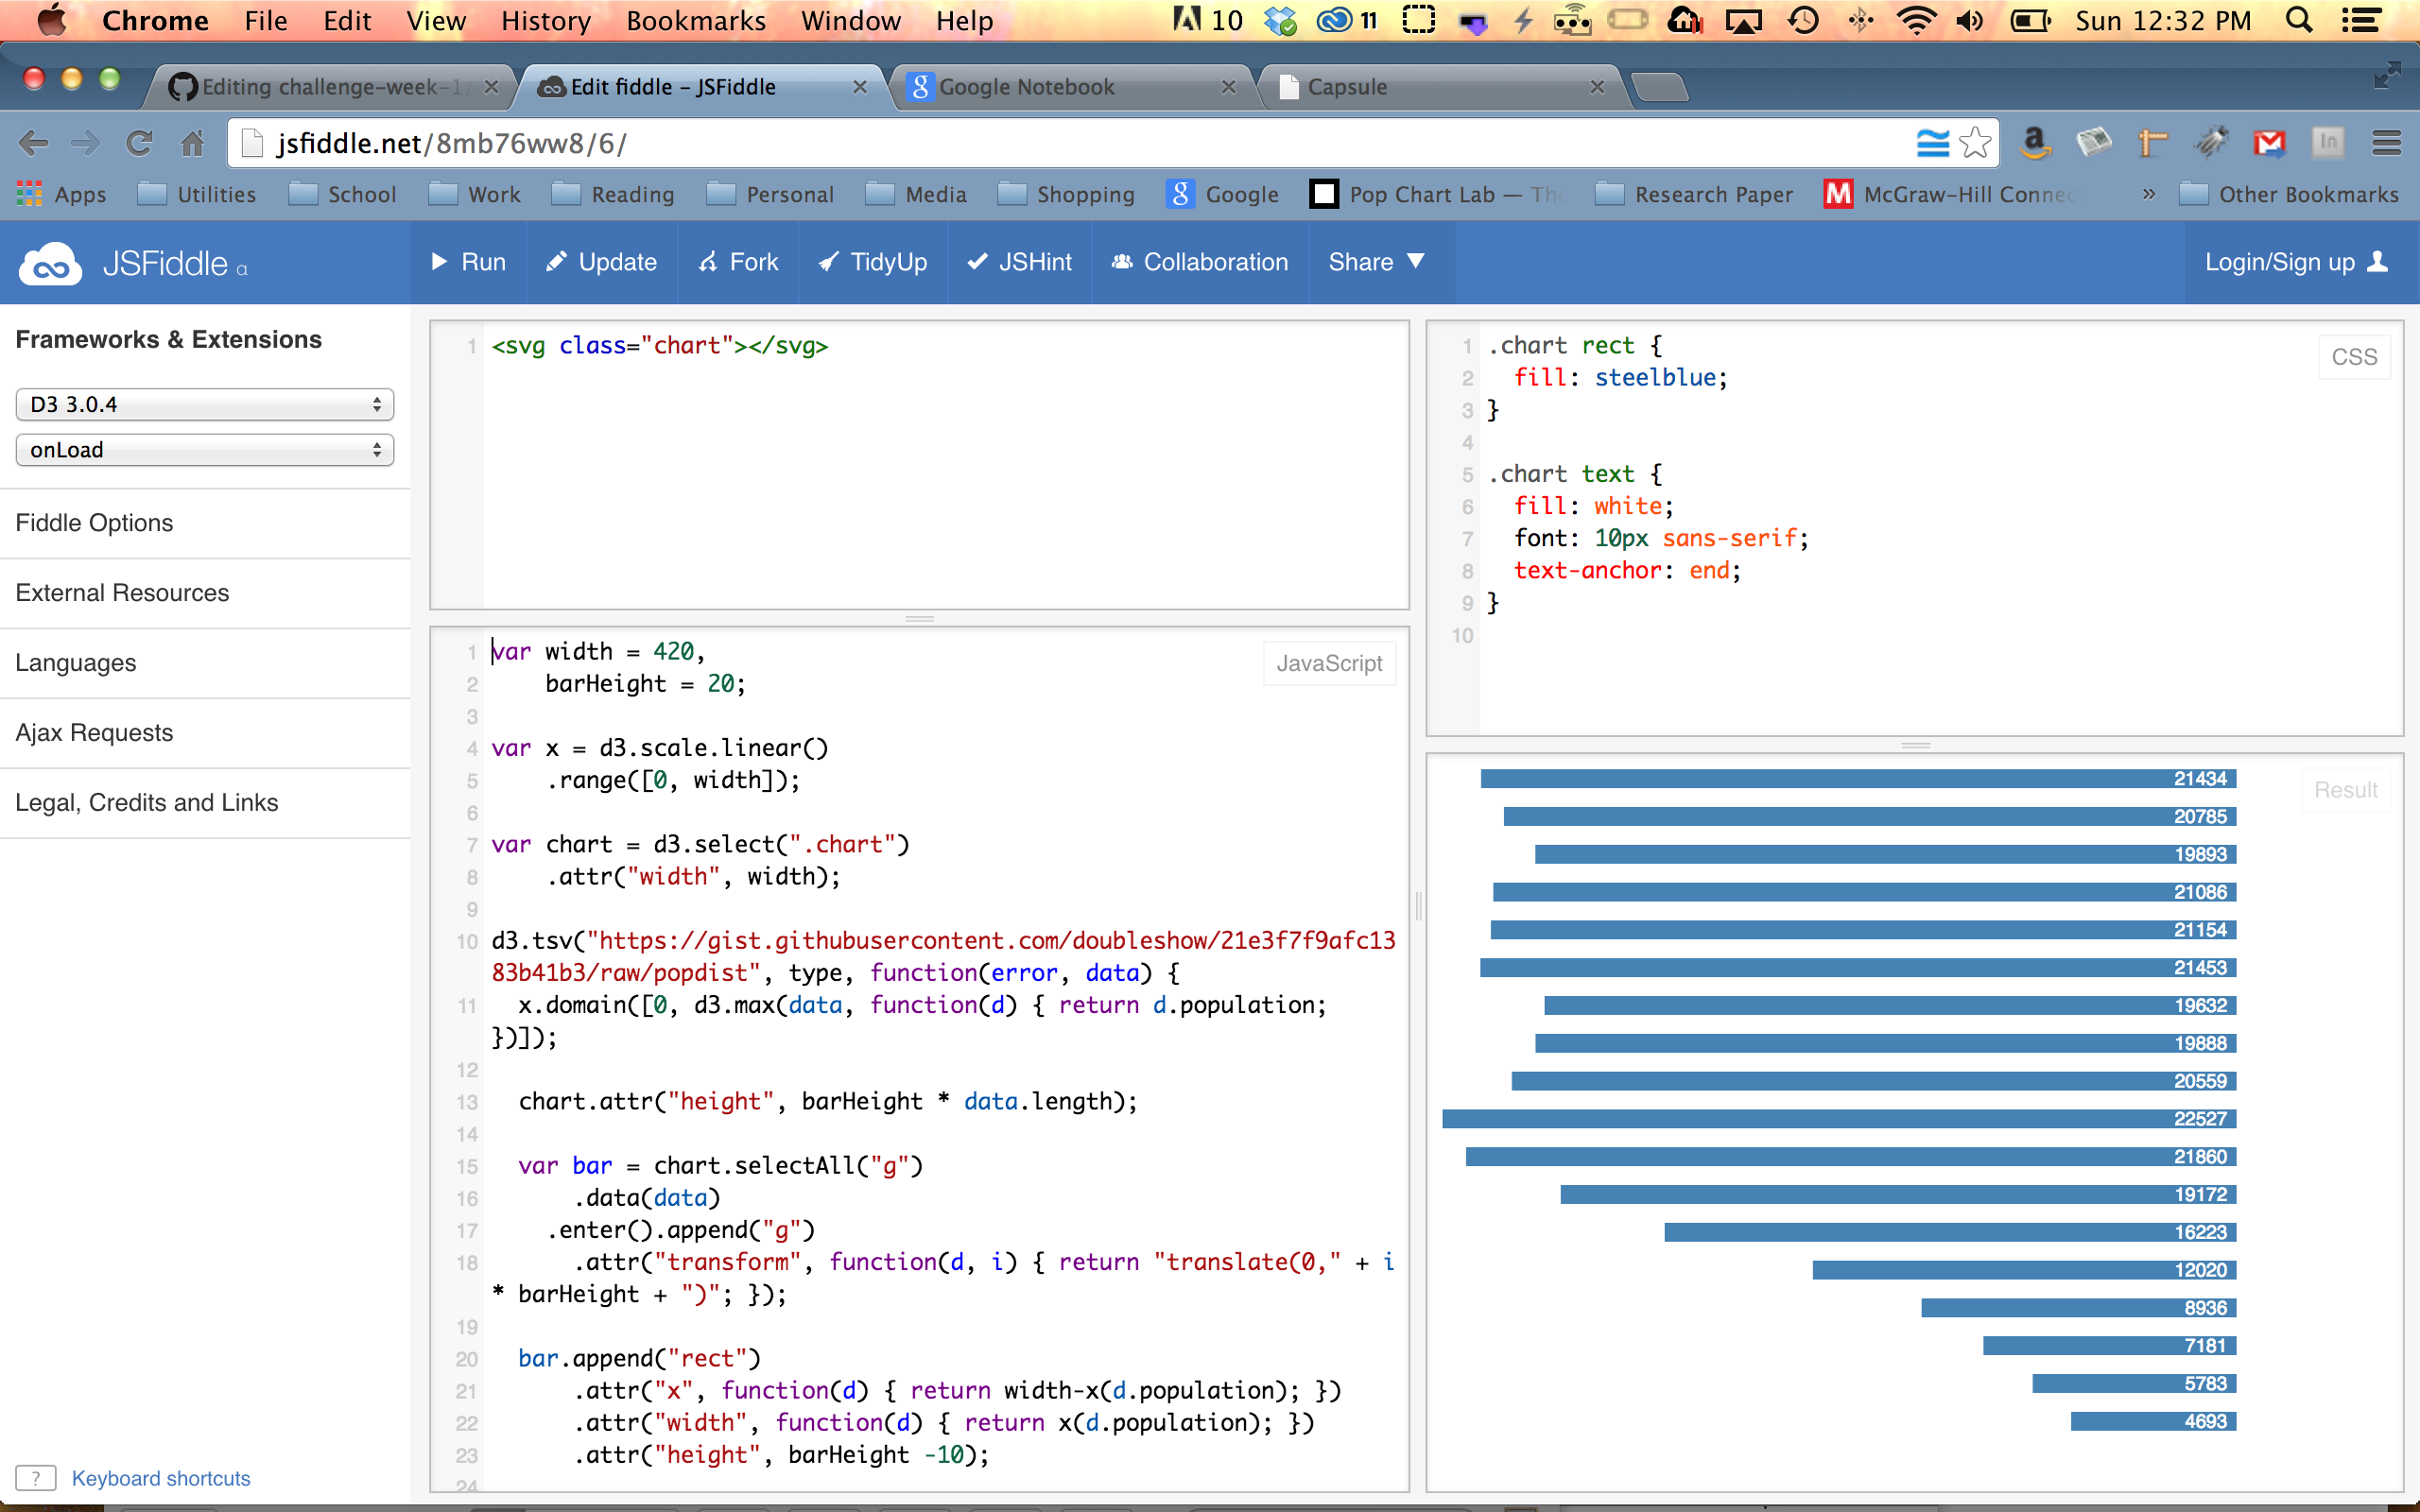Show hidden bookmarks with the chevron
Image resolution: width=2420 pixels, height=1512 pixels.
tap(2148, 194)
